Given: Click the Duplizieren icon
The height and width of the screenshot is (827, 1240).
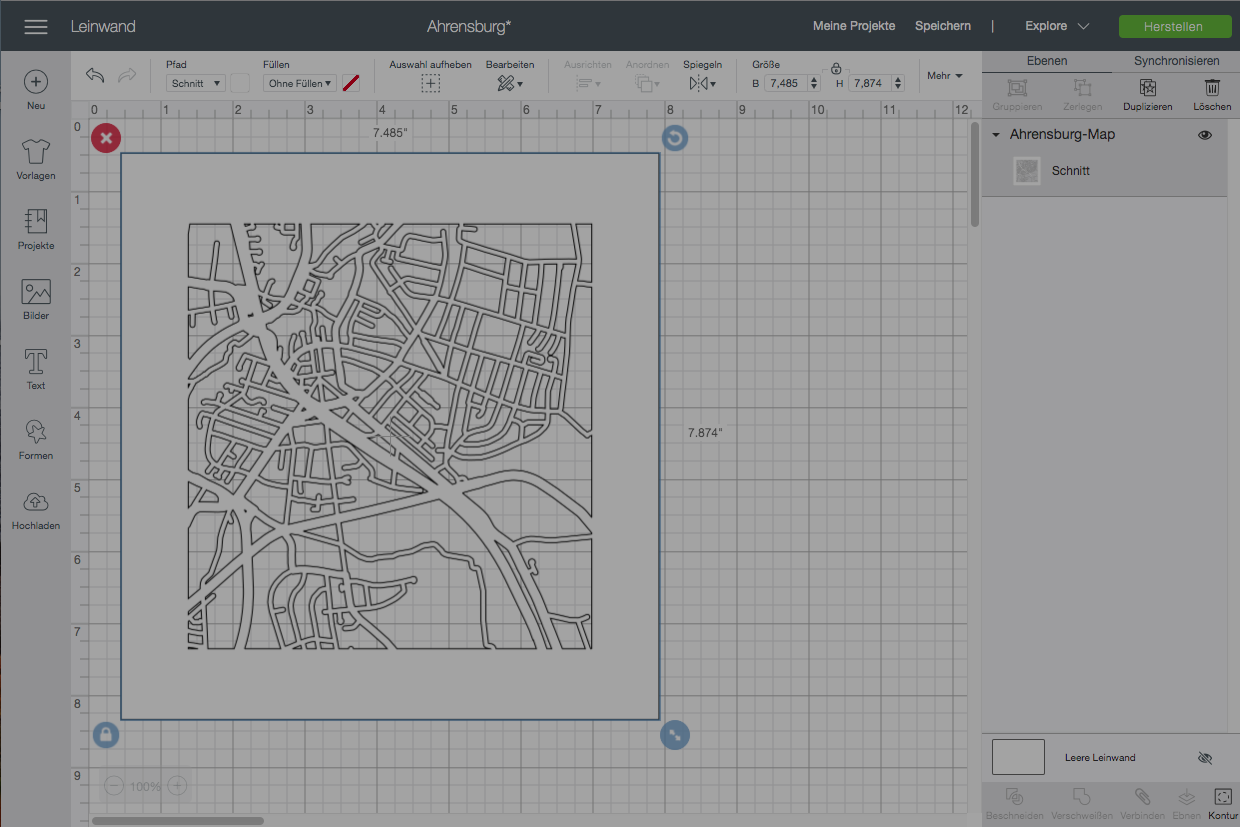Looking at the screenshot, I should click(x=1147, y=88).
